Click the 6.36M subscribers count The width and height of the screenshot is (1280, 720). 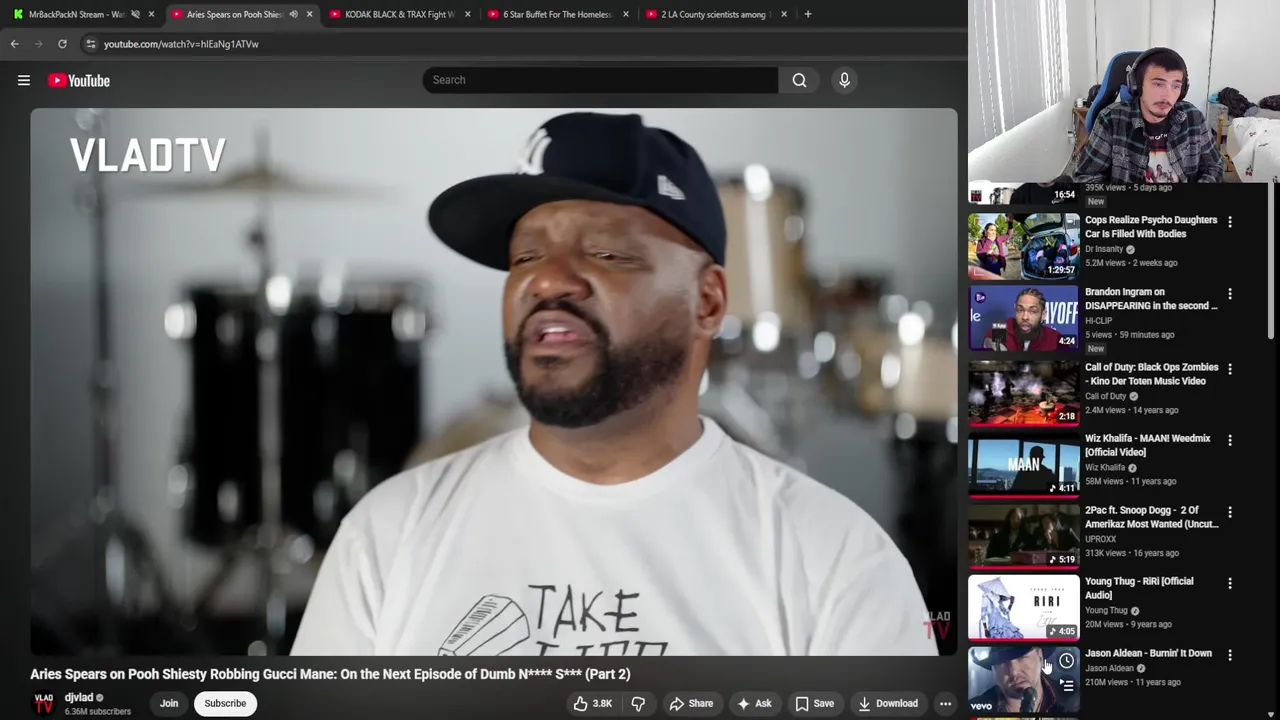point(98,712)
